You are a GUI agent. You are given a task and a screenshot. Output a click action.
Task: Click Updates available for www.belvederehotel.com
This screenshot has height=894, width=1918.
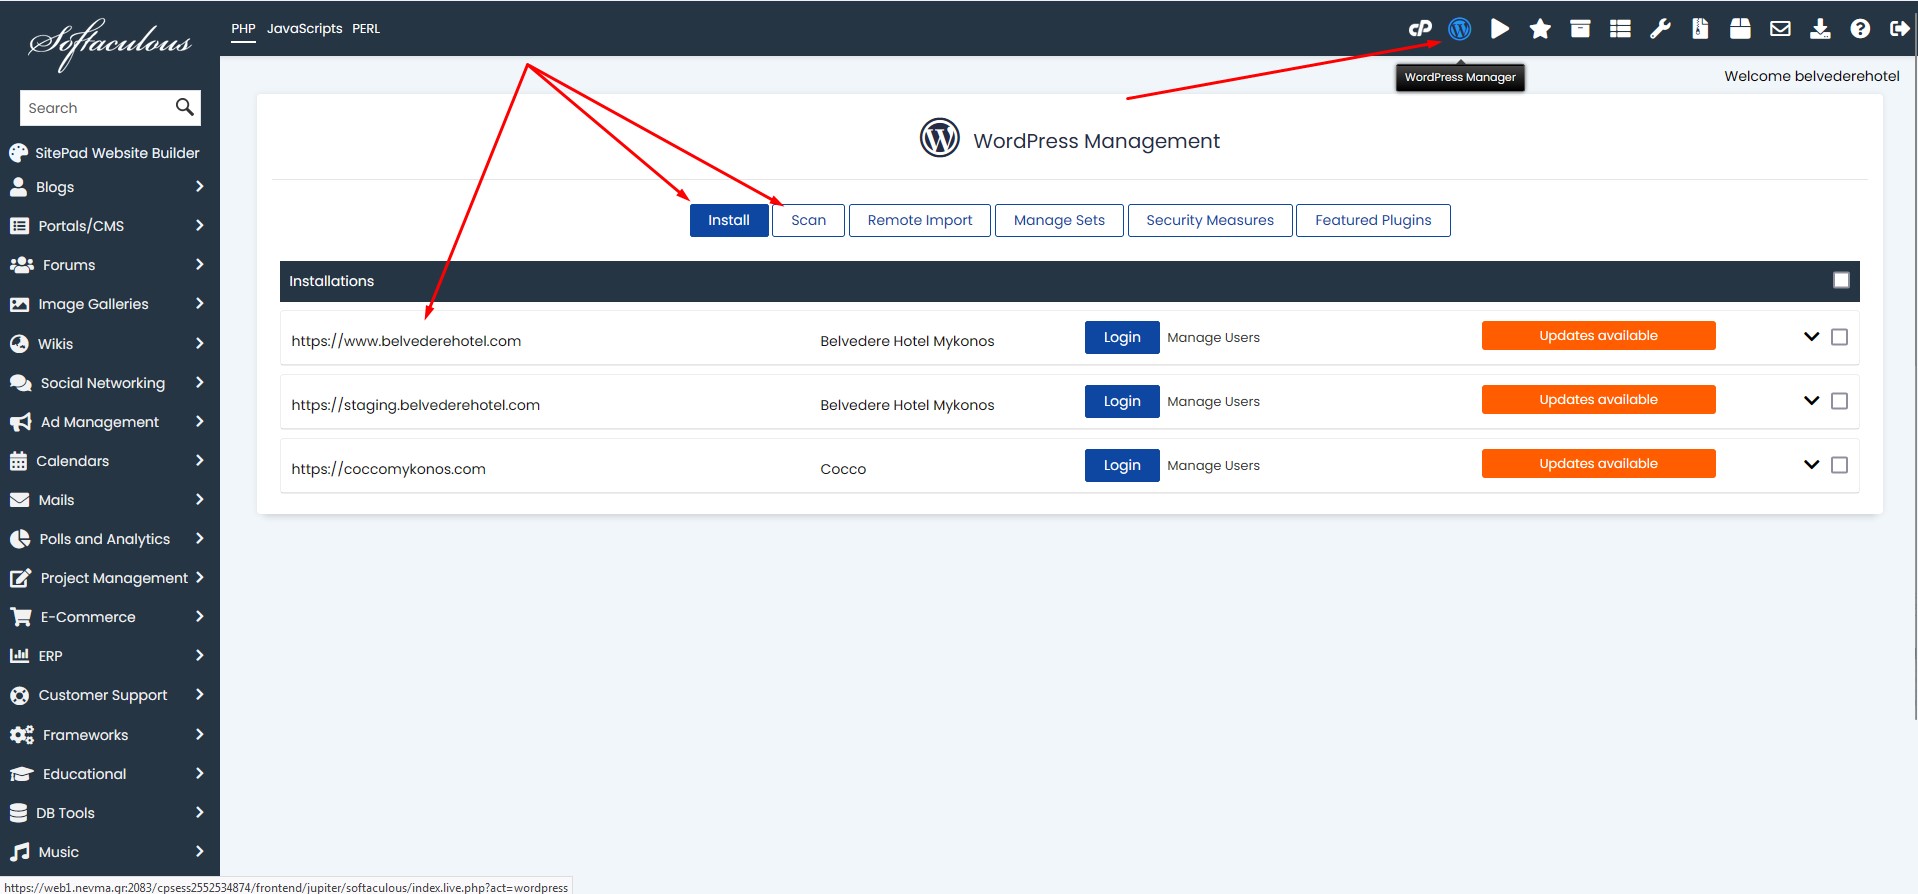pos(1598,336)
